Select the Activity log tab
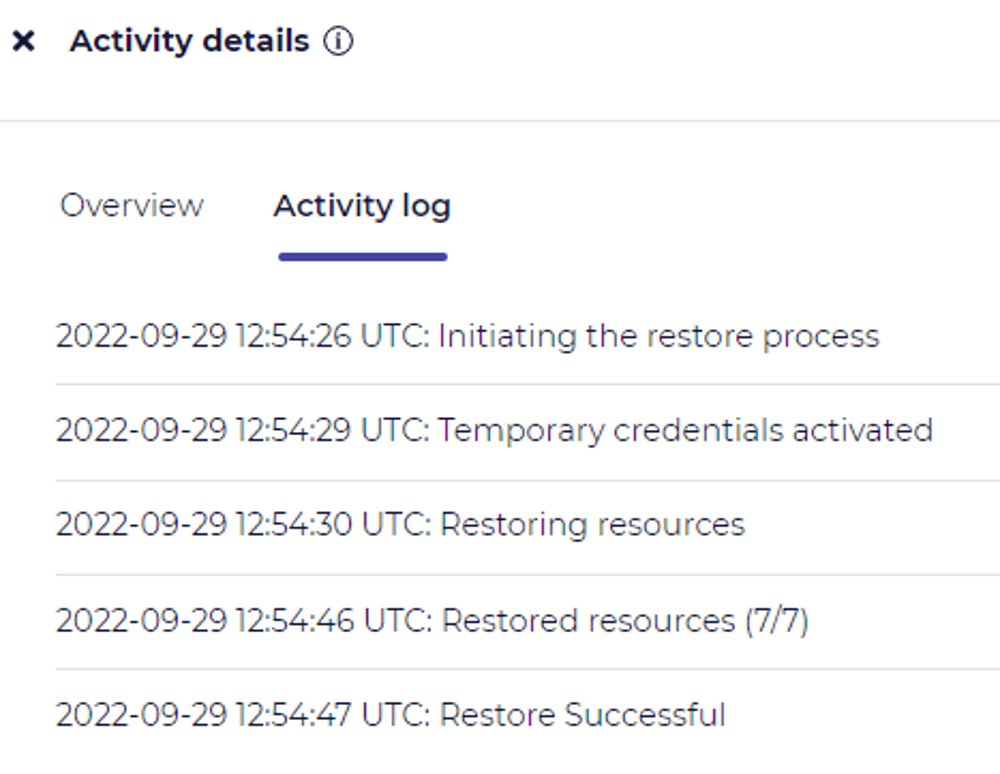The image size is (1000, 774). [x=362, y=206]
